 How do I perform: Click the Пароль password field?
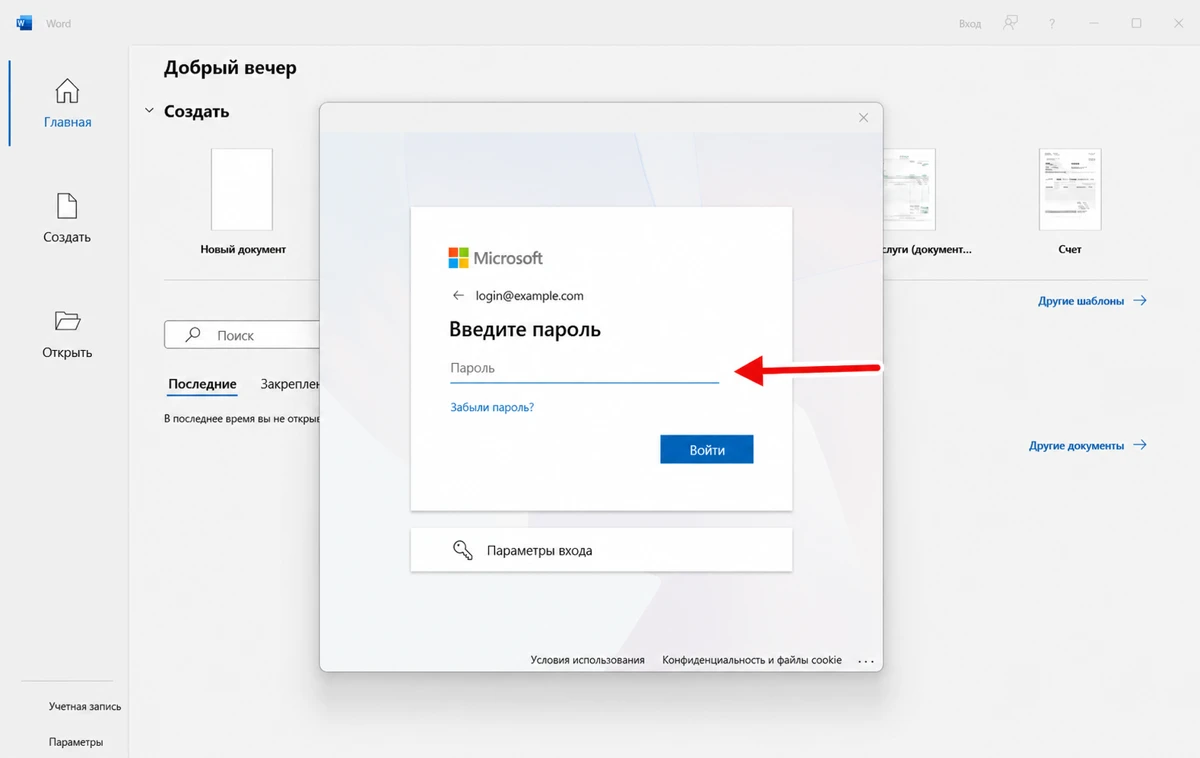(584, 368)
